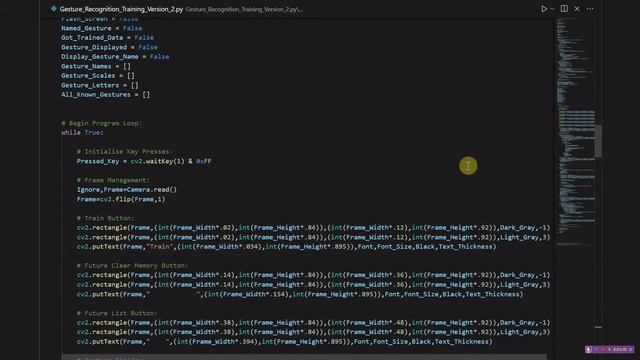
Task: Click the cv2.waitKey(1) call
Action: 158,161
